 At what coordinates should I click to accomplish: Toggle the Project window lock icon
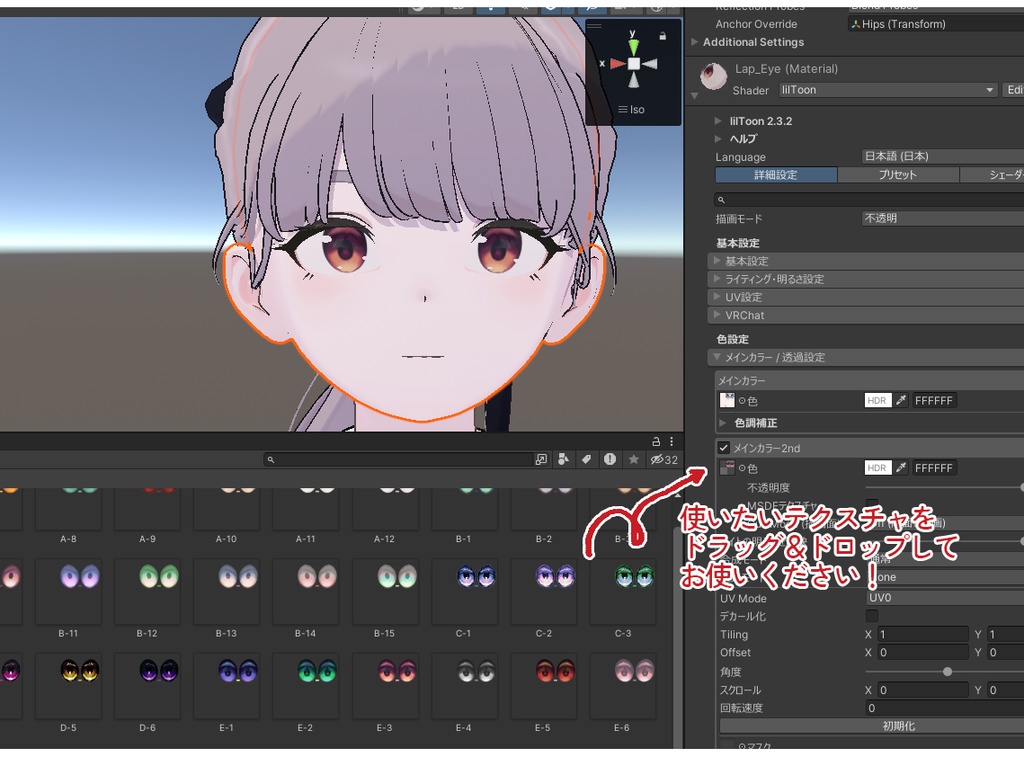pyautogui.click(x=656, y=442)
